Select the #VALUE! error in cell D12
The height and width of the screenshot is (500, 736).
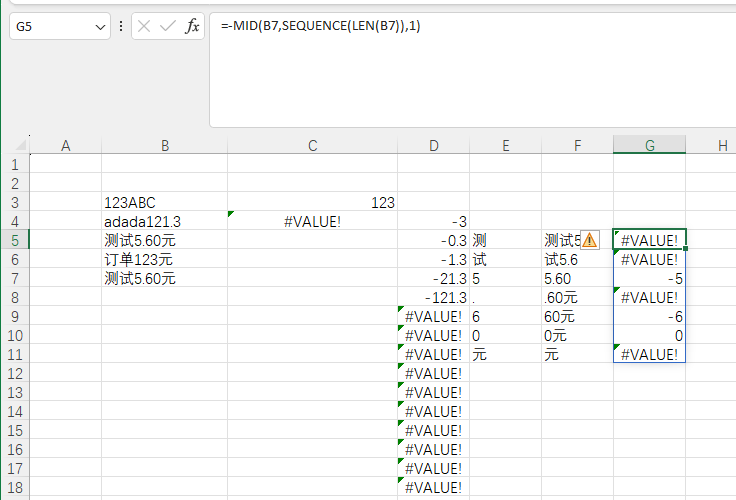[x=434, y=374]
